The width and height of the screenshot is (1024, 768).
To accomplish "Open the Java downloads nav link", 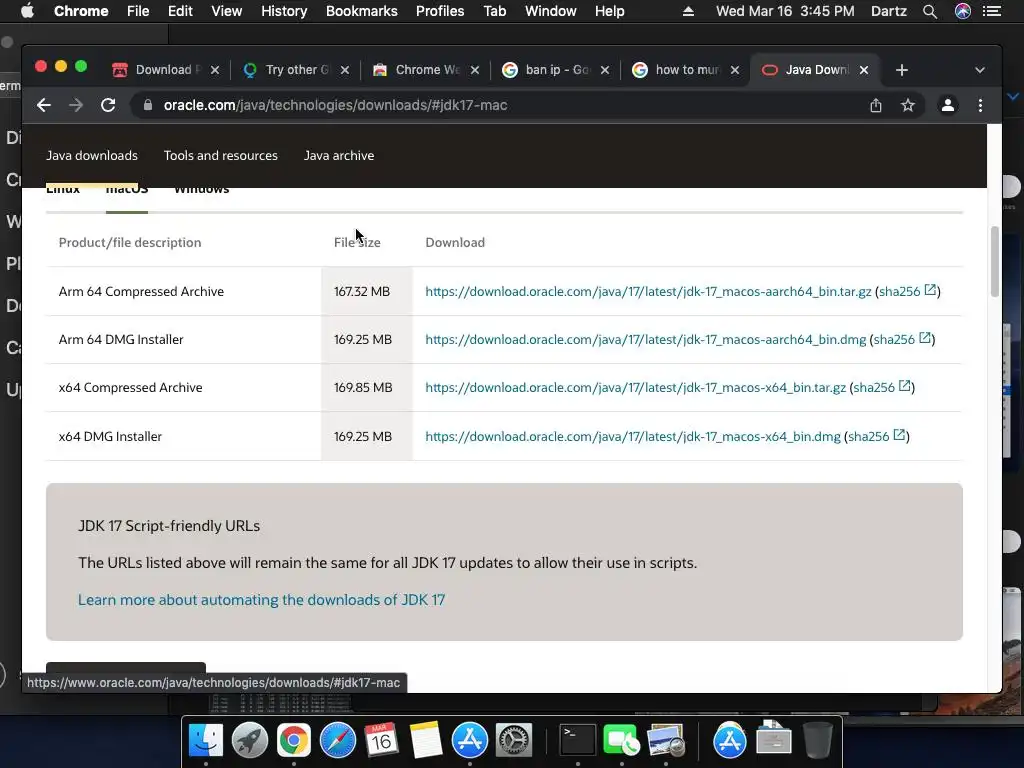I will [x=92, y=155].
